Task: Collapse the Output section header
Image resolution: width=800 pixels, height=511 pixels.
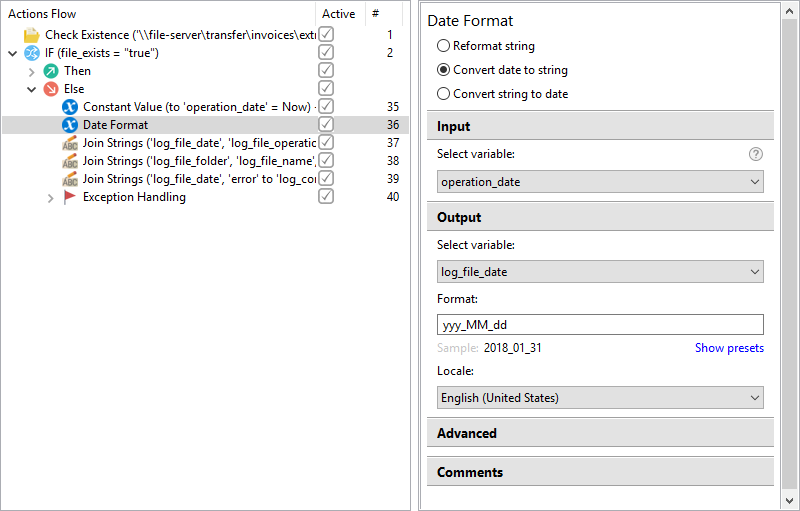Action: 600,217
